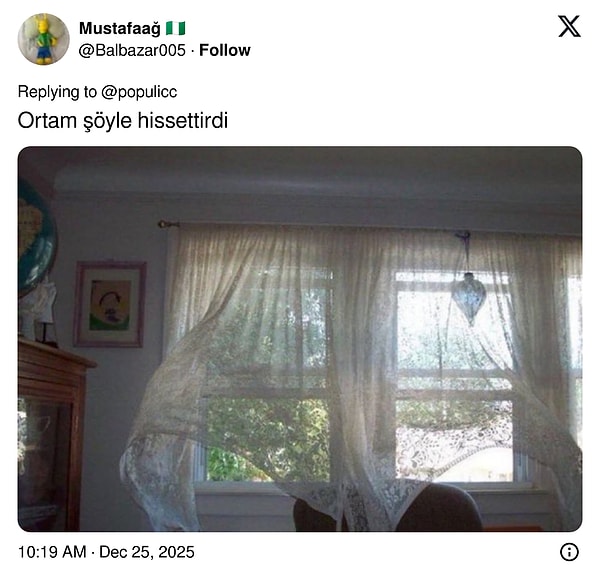Click the info circle icon
The image size is (600, 582).
pos(569,552)
